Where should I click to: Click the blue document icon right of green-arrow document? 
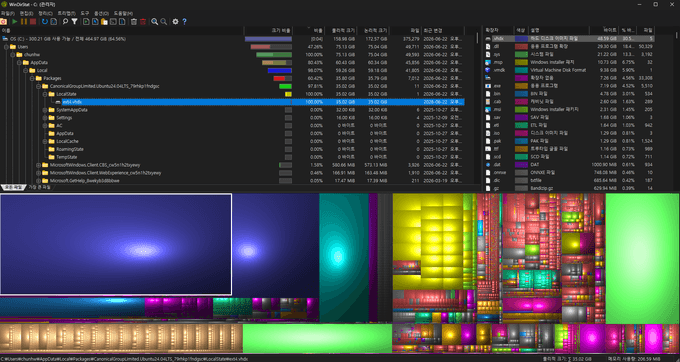click(x=95, y=21)
